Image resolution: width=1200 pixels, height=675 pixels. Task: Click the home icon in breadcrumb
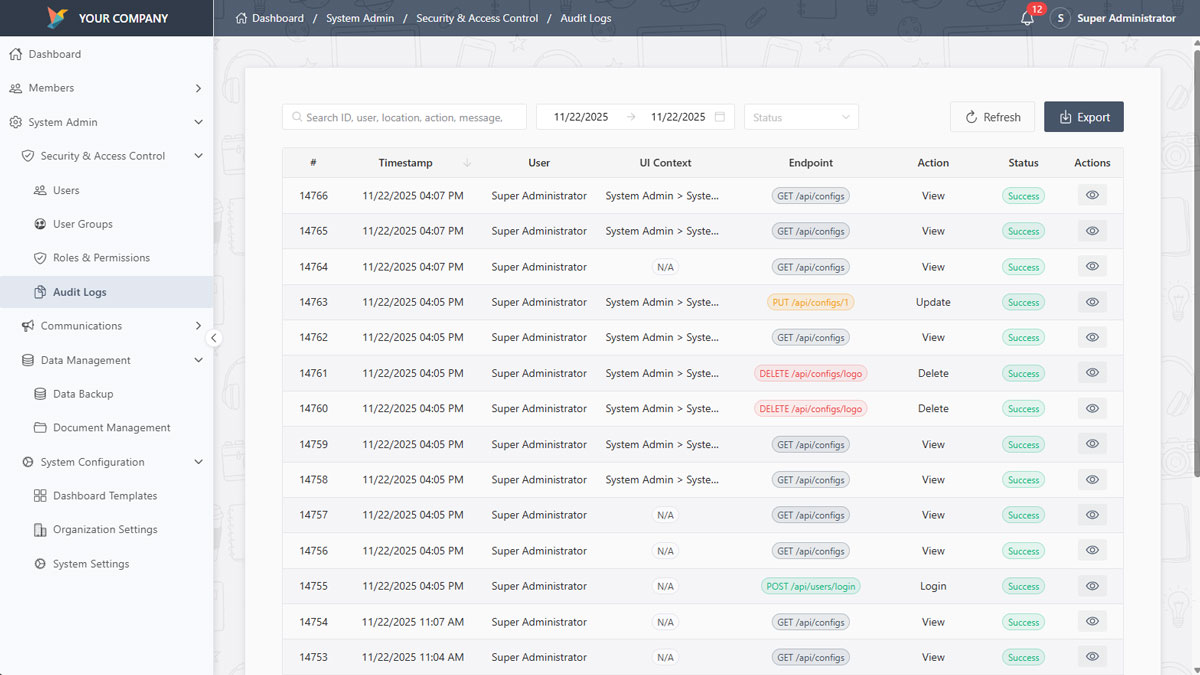241,18
